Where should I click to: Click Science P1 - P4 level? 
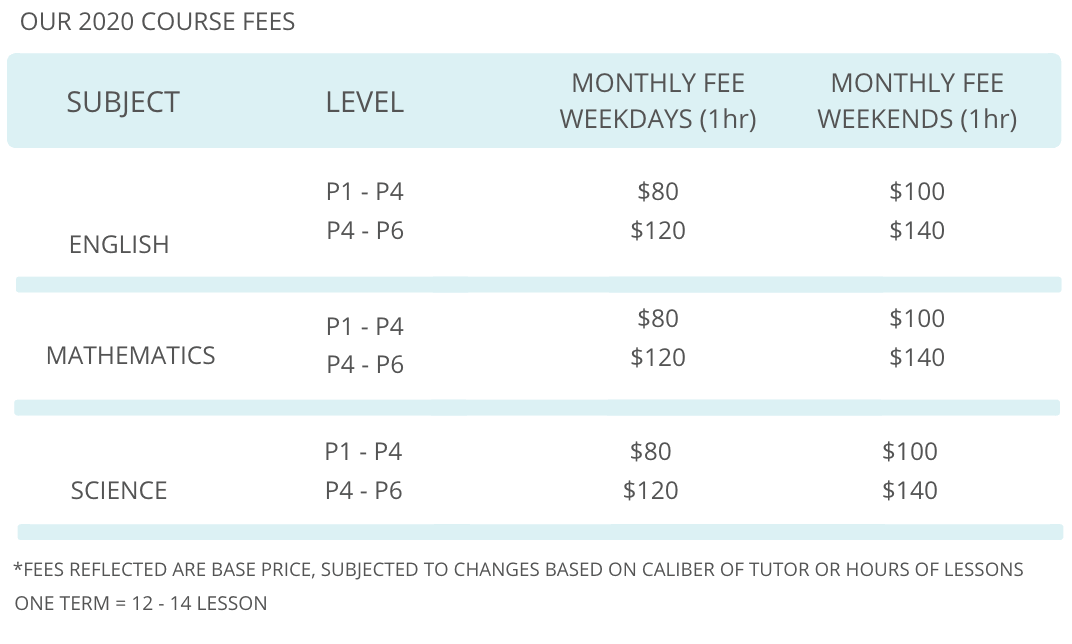(363, 451)
